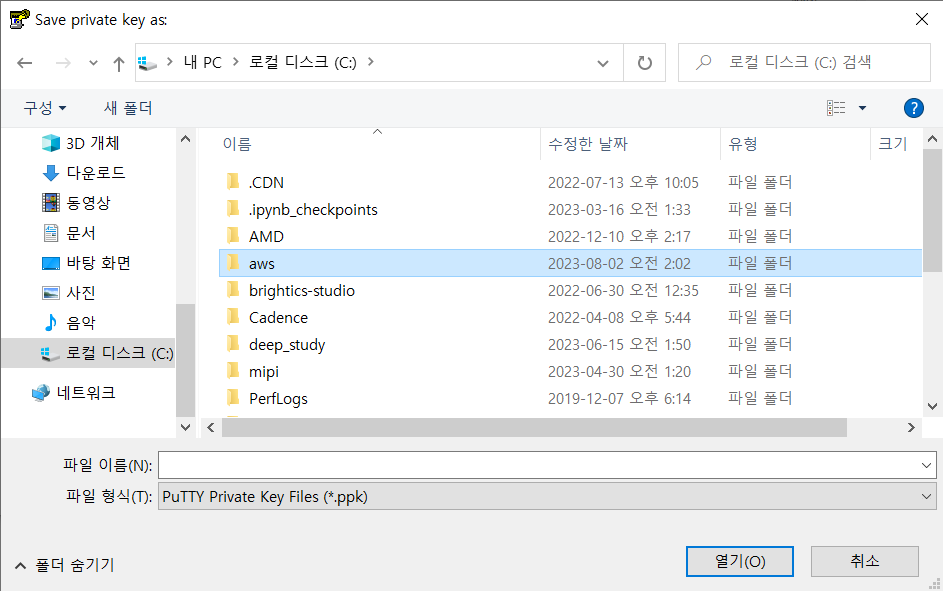Viewport: 943px width, 591px height.
Task: Select the 'aws' folder icon
Action: pos(233,263)
